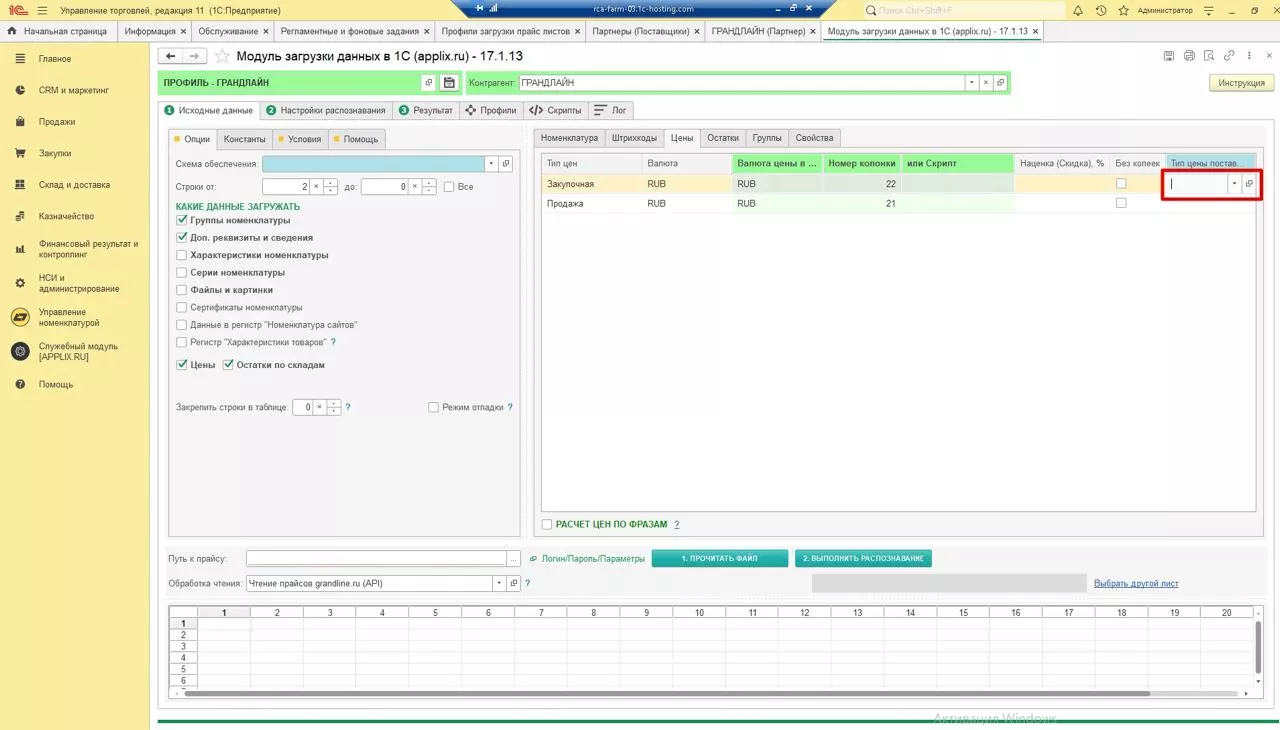Click the Путь к прайсу input field
1280x730 pixels.
[x=376, y=559]
